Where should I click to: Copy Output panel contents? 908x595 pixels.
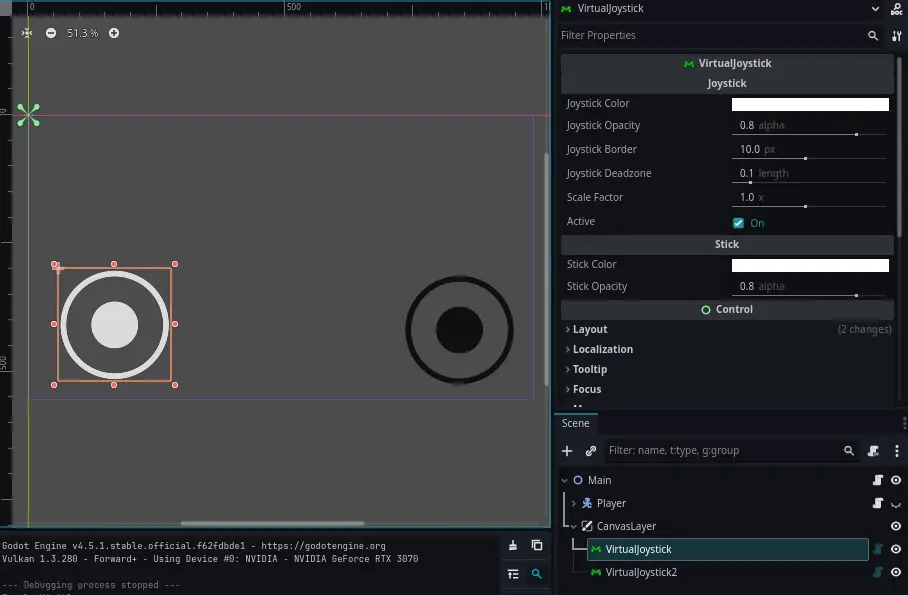pyautogui.click(x=537, y=545)
